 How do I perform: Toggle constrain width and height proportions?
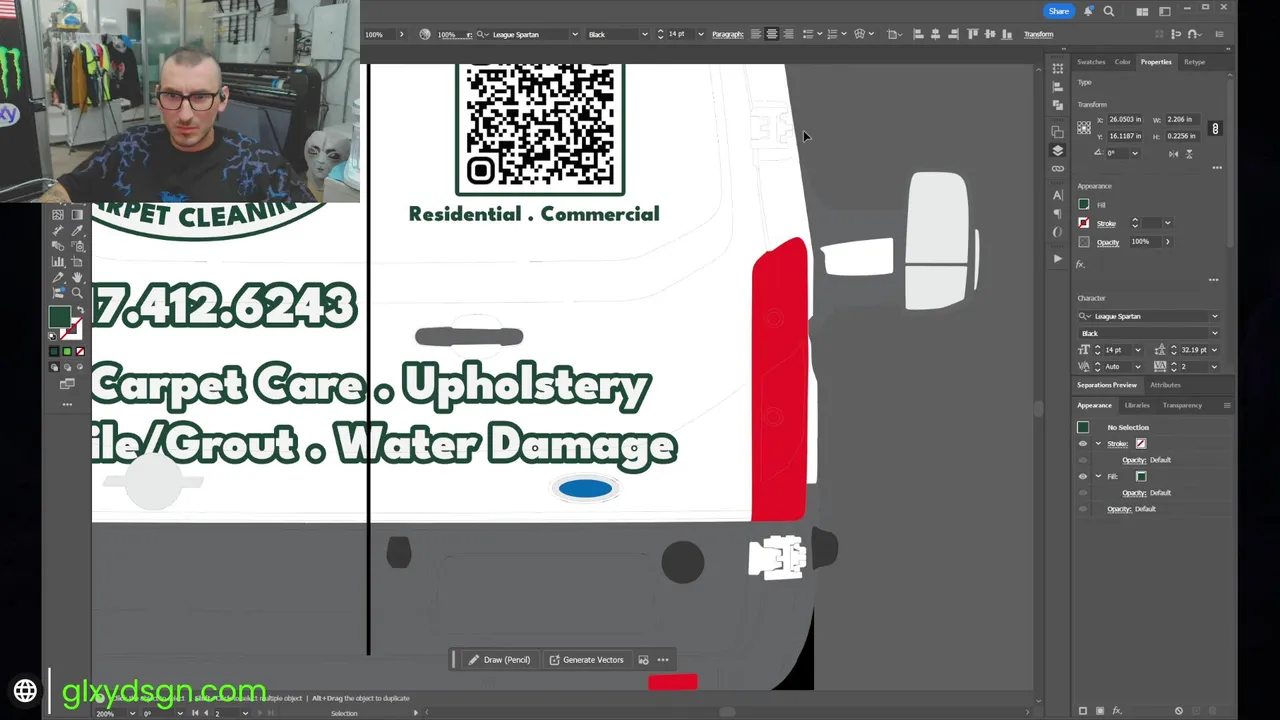pyautogui.click(x=1215, y=128)
